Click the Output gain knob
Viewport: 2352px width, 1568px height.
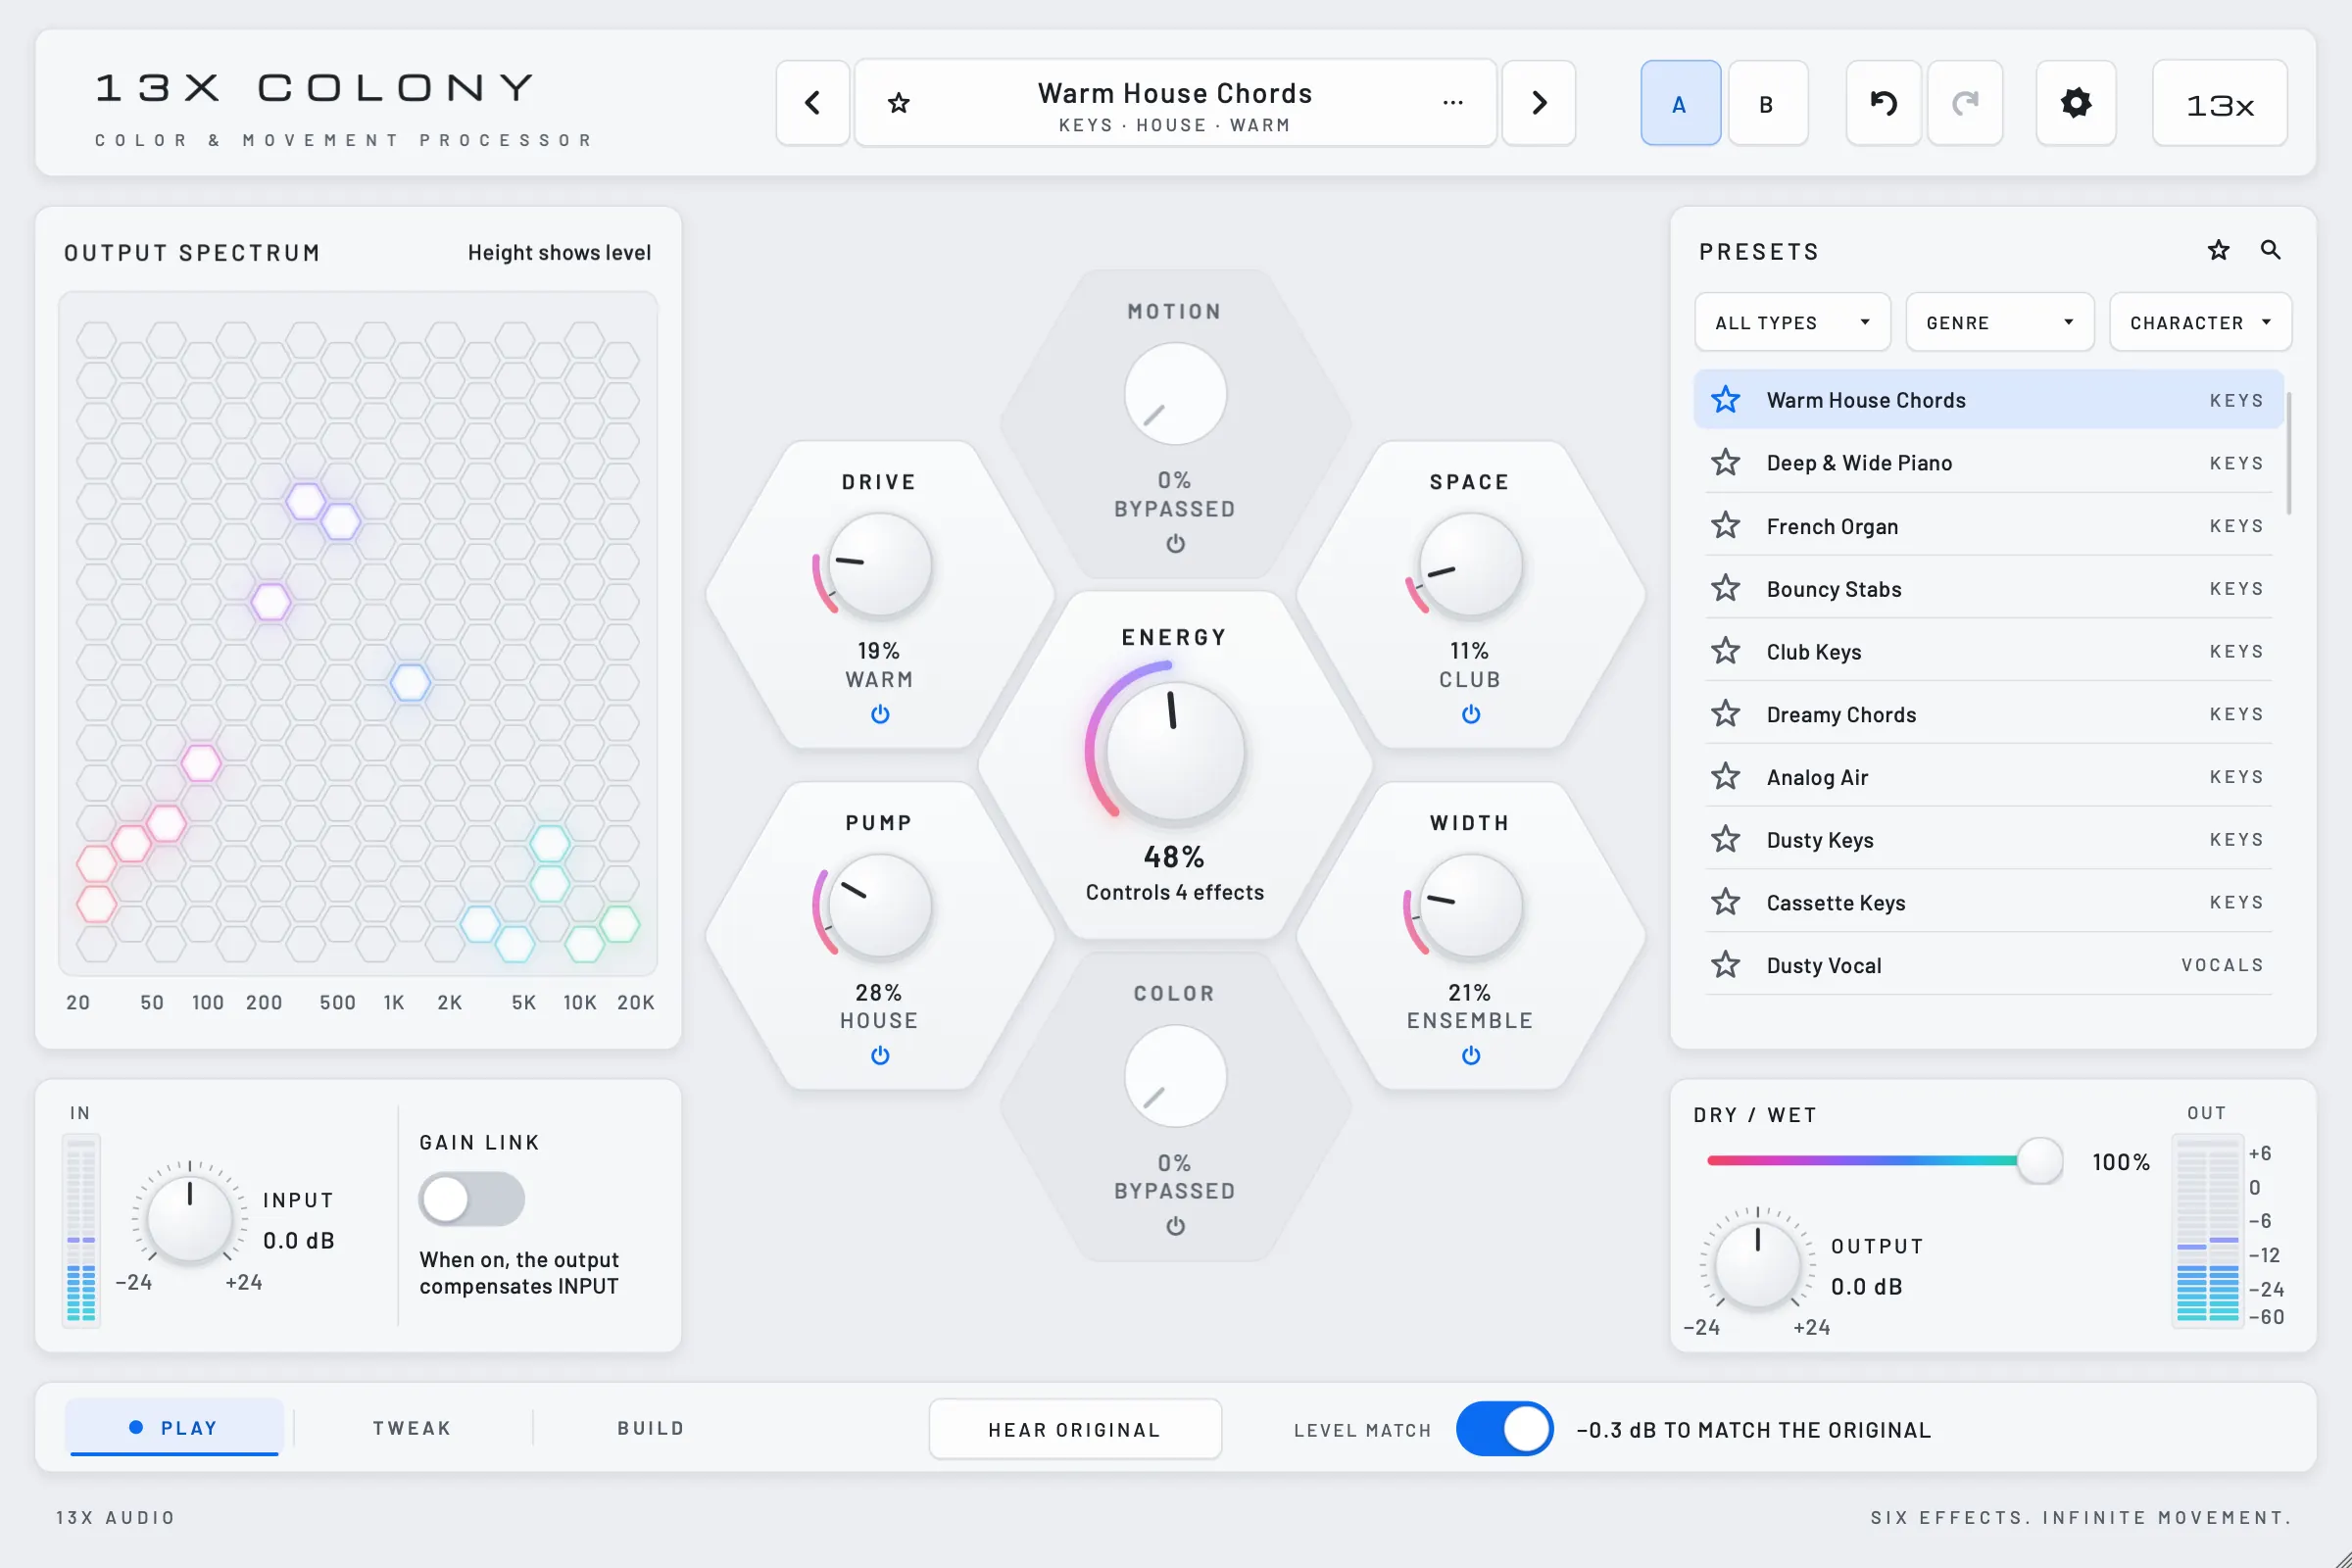point(1757,1264)
